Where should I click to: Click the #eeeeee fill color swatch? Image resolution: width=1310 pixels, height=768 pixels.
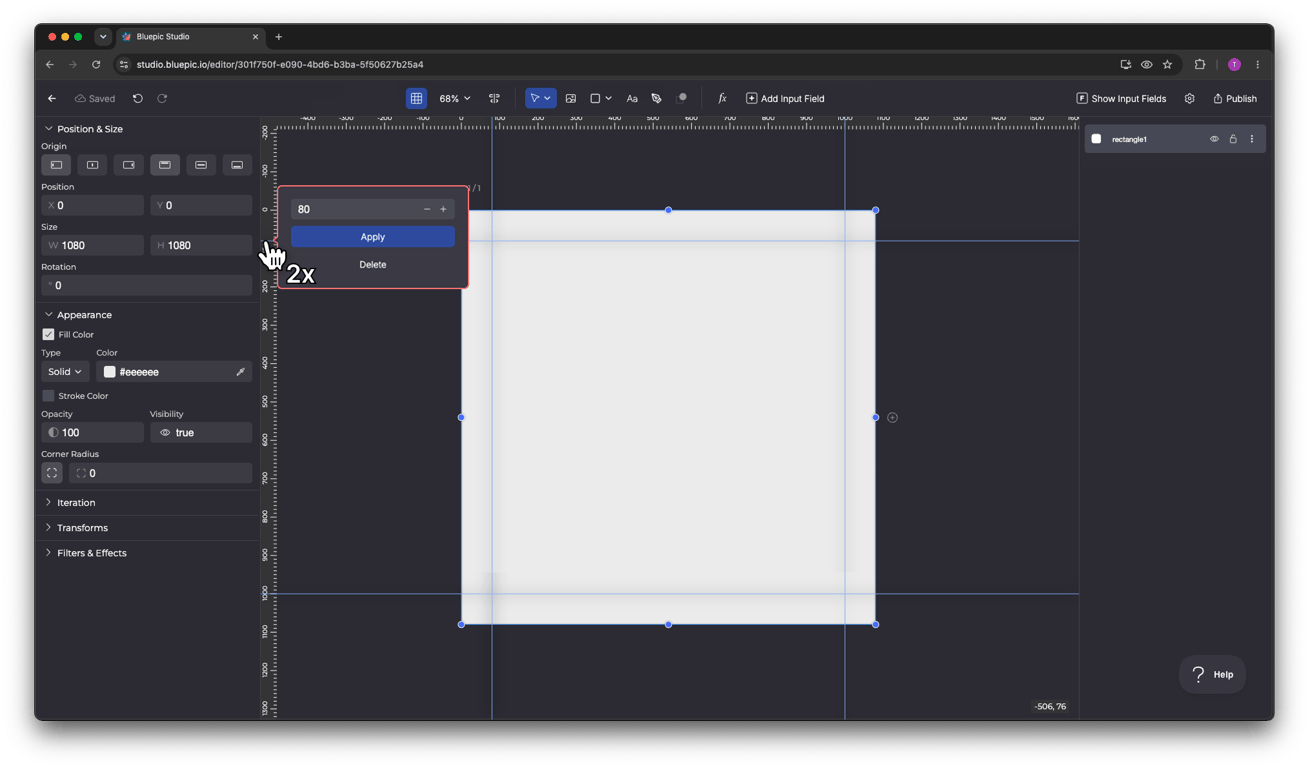tap(110, 372)
